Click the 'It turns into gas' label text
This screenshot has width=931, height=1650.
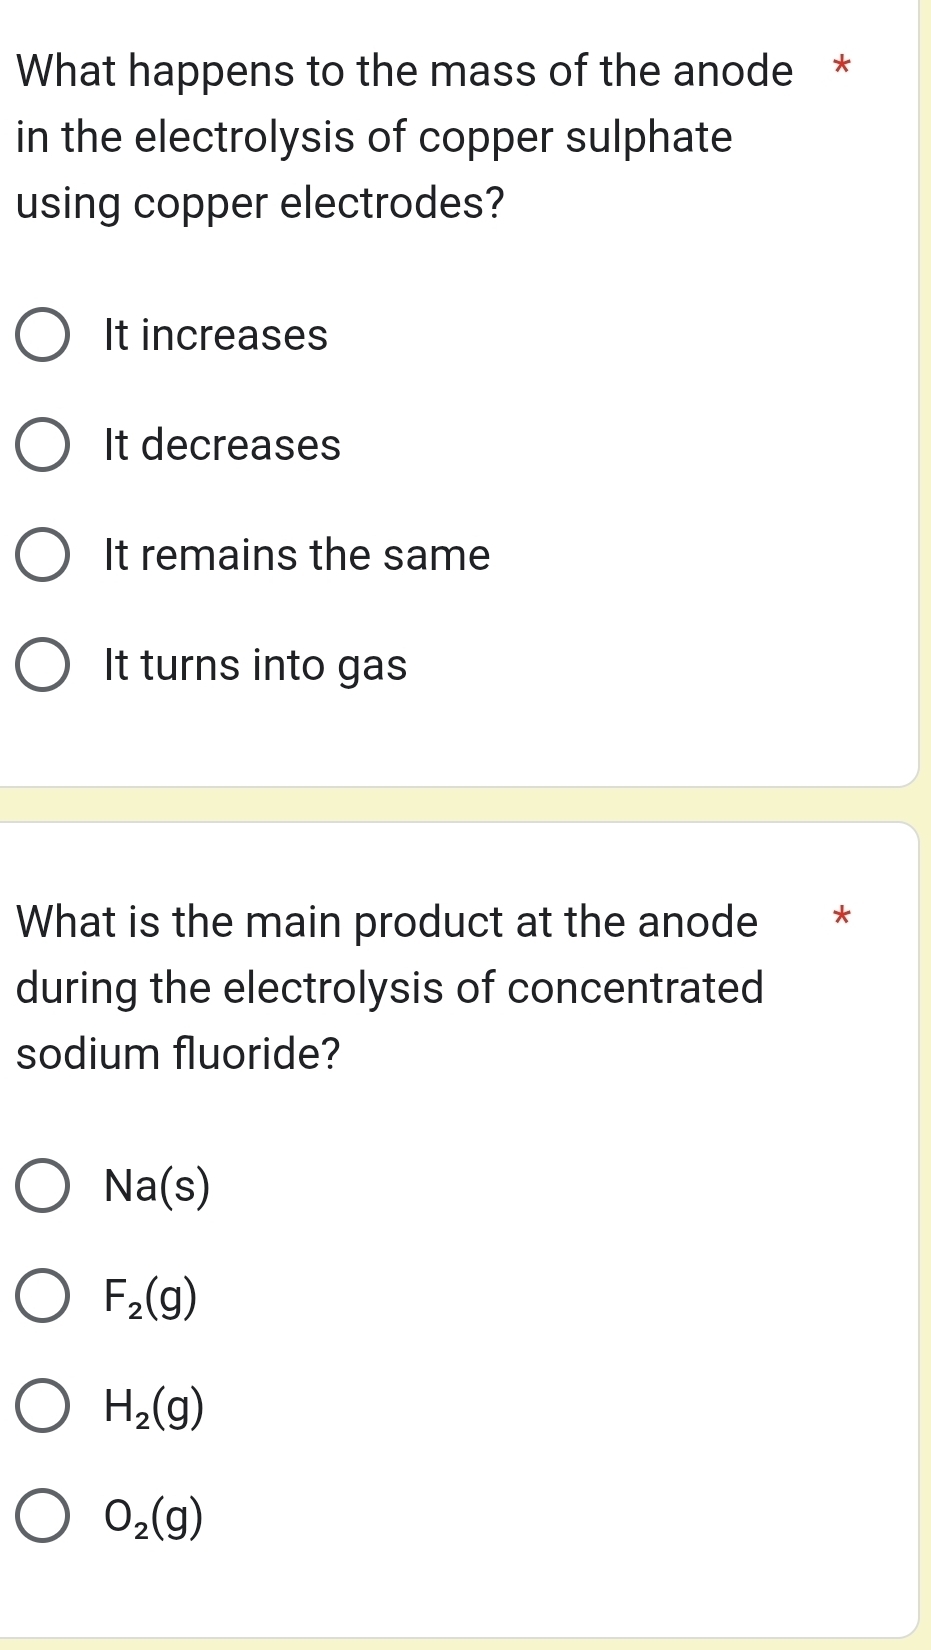click(255, 666)
